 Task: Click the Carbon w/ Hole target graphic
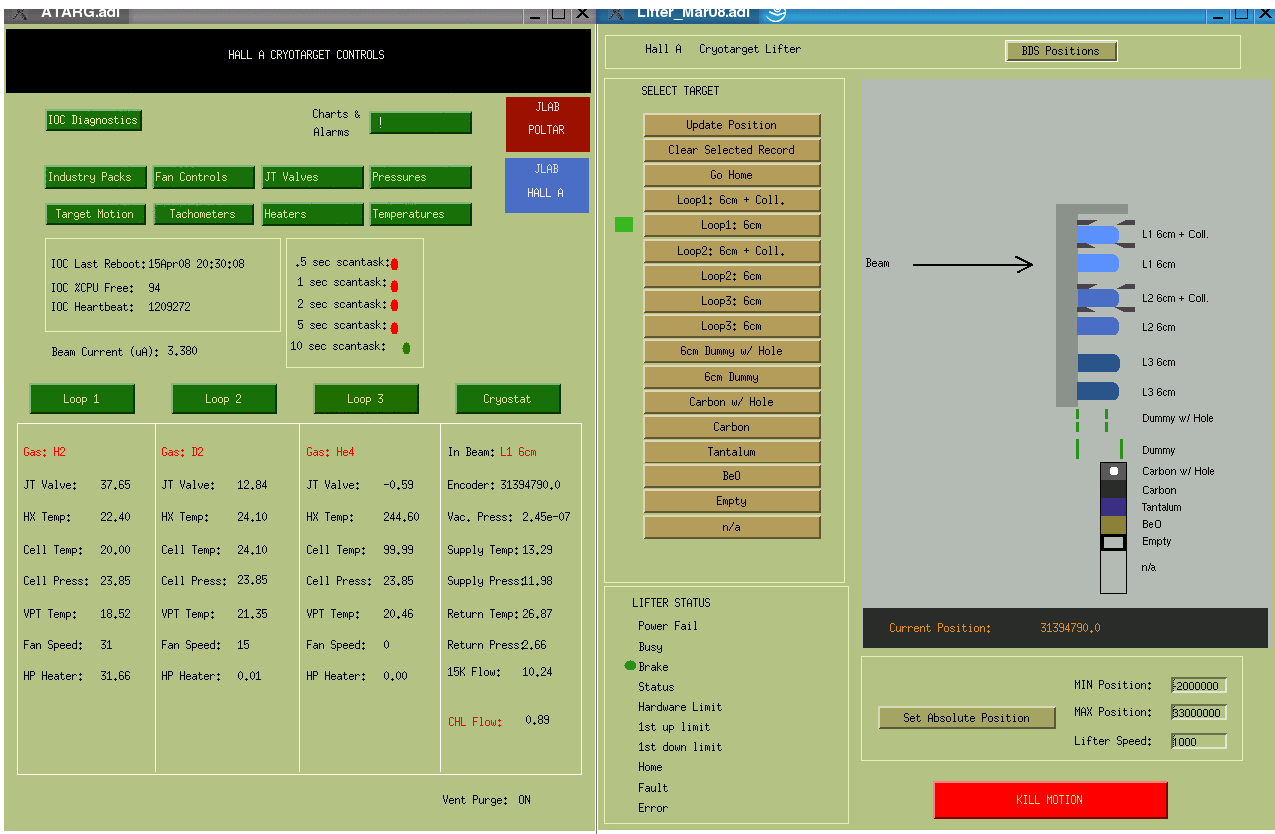1113,471
